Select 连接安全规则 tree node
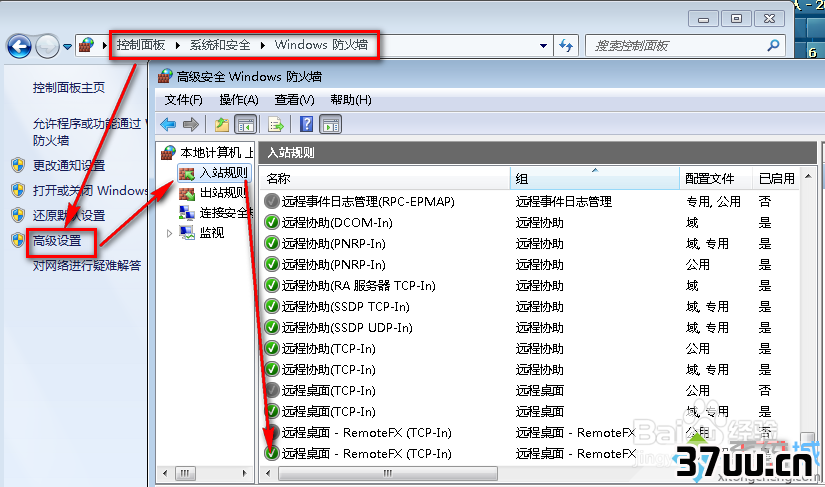This screenshot has height=487, width=825. coord(216,212)
